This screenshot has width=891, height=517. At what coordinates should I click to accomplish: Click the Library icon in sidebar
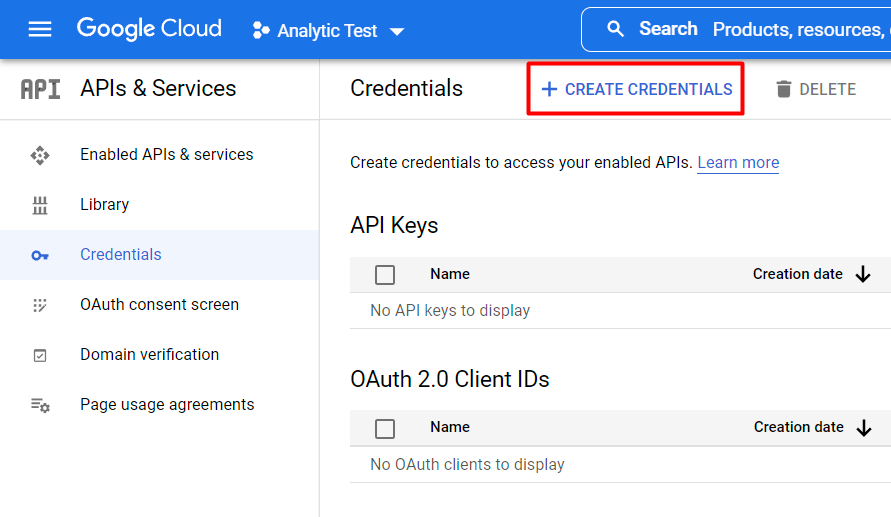point(40,205)
